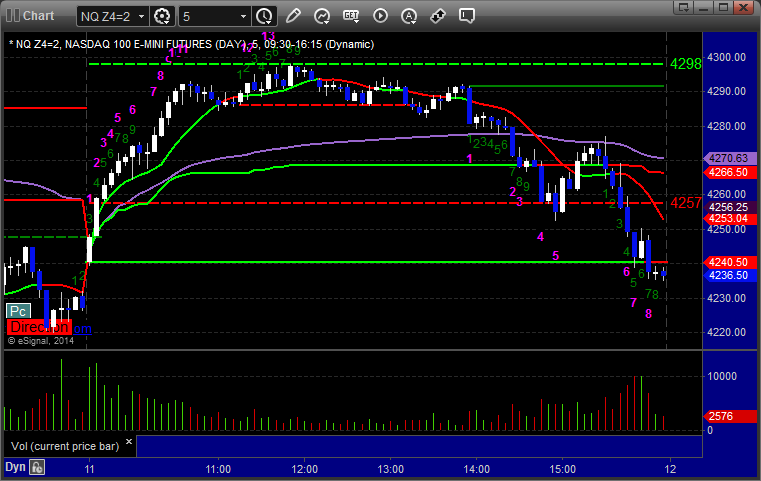The image size is (761, 481).
Task: Click the red 4266.50 price marker
Action: click(729, 172)
